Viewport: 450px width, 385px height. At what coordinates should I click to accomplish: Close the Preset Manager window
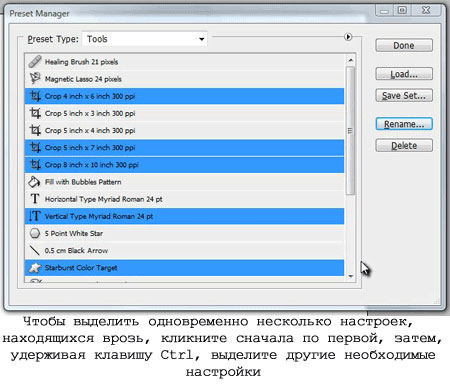pos(427,10)
